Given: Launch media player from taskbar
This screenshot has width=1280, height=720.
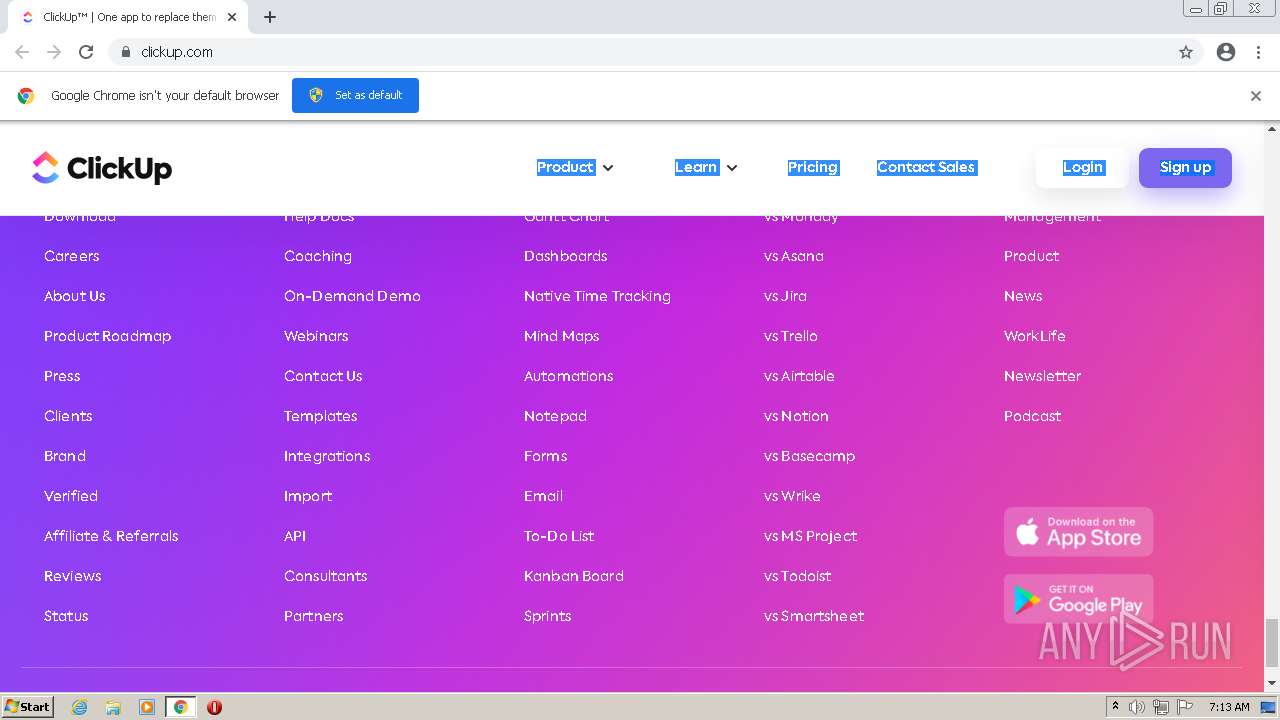Looking at the screenshot, I should click(147, 707).
